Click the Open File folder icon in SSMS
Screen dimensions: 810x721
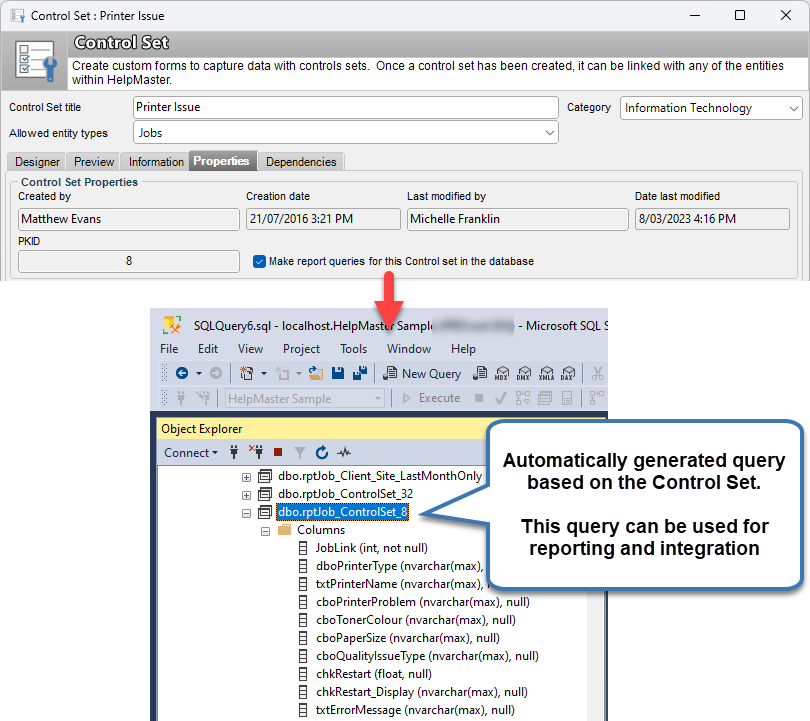316,373
